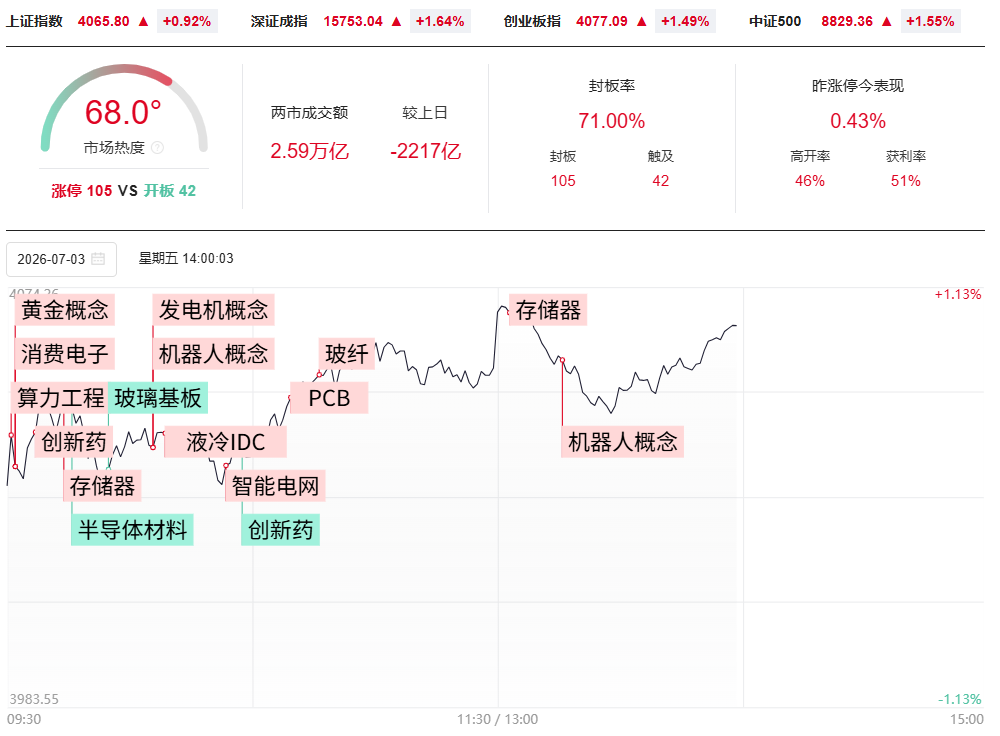
Task: Click the 黄金概念 sector label
Action: (64, 310)
